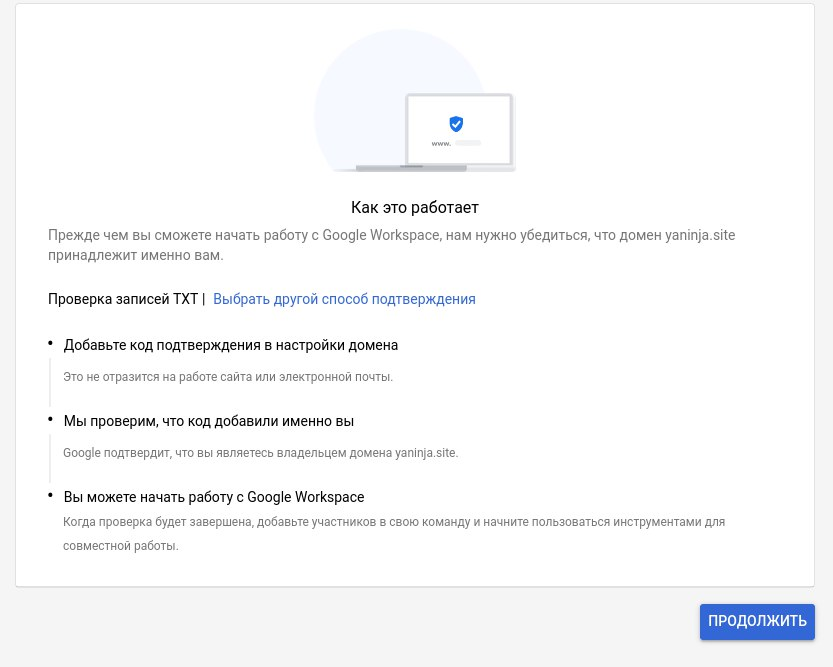Click the ПРОДОЛЖИТЬ button

click(x=757, y=621)
